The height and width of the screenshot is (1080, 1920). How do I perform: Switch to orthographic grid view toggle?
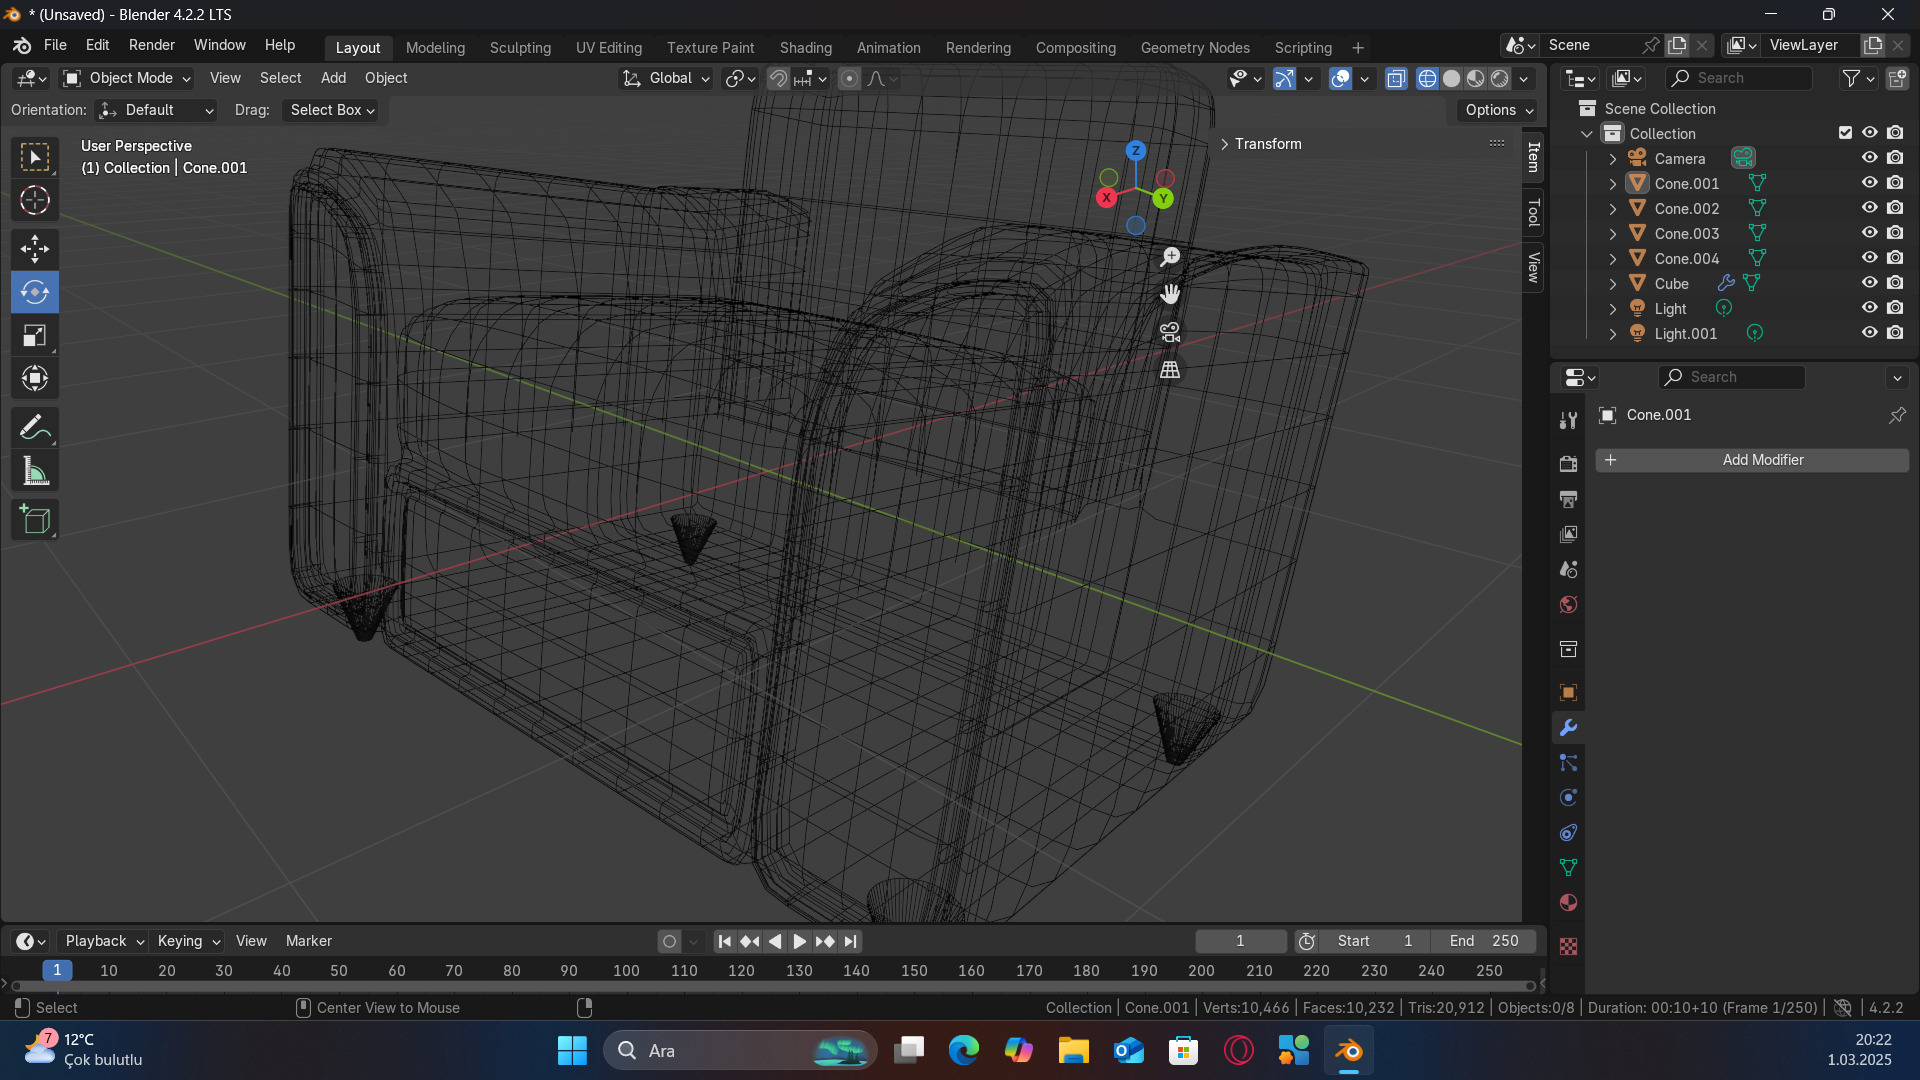[1170, 370]
